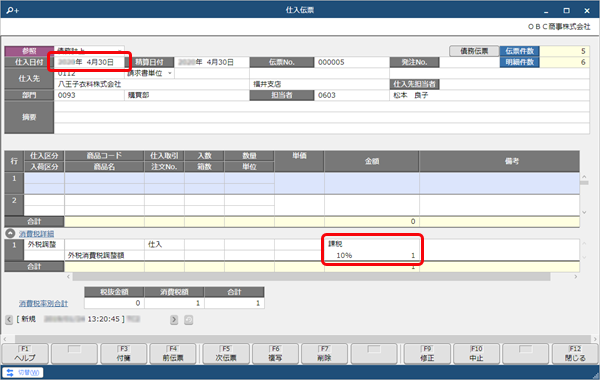Click the 福井支店 branch text
The width and height of the screenshot is (600, 380).
coord(267,84)
